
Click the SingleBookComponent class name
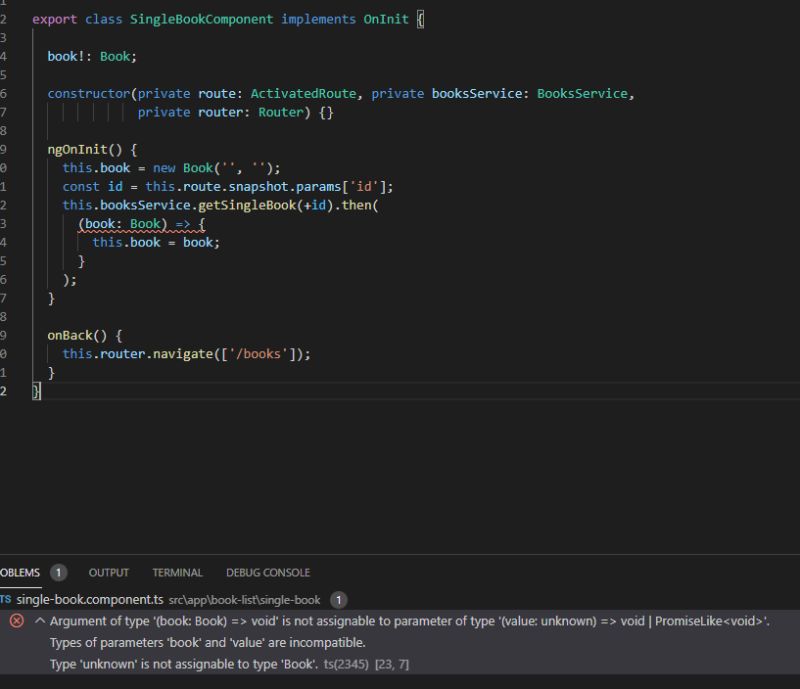202,18
